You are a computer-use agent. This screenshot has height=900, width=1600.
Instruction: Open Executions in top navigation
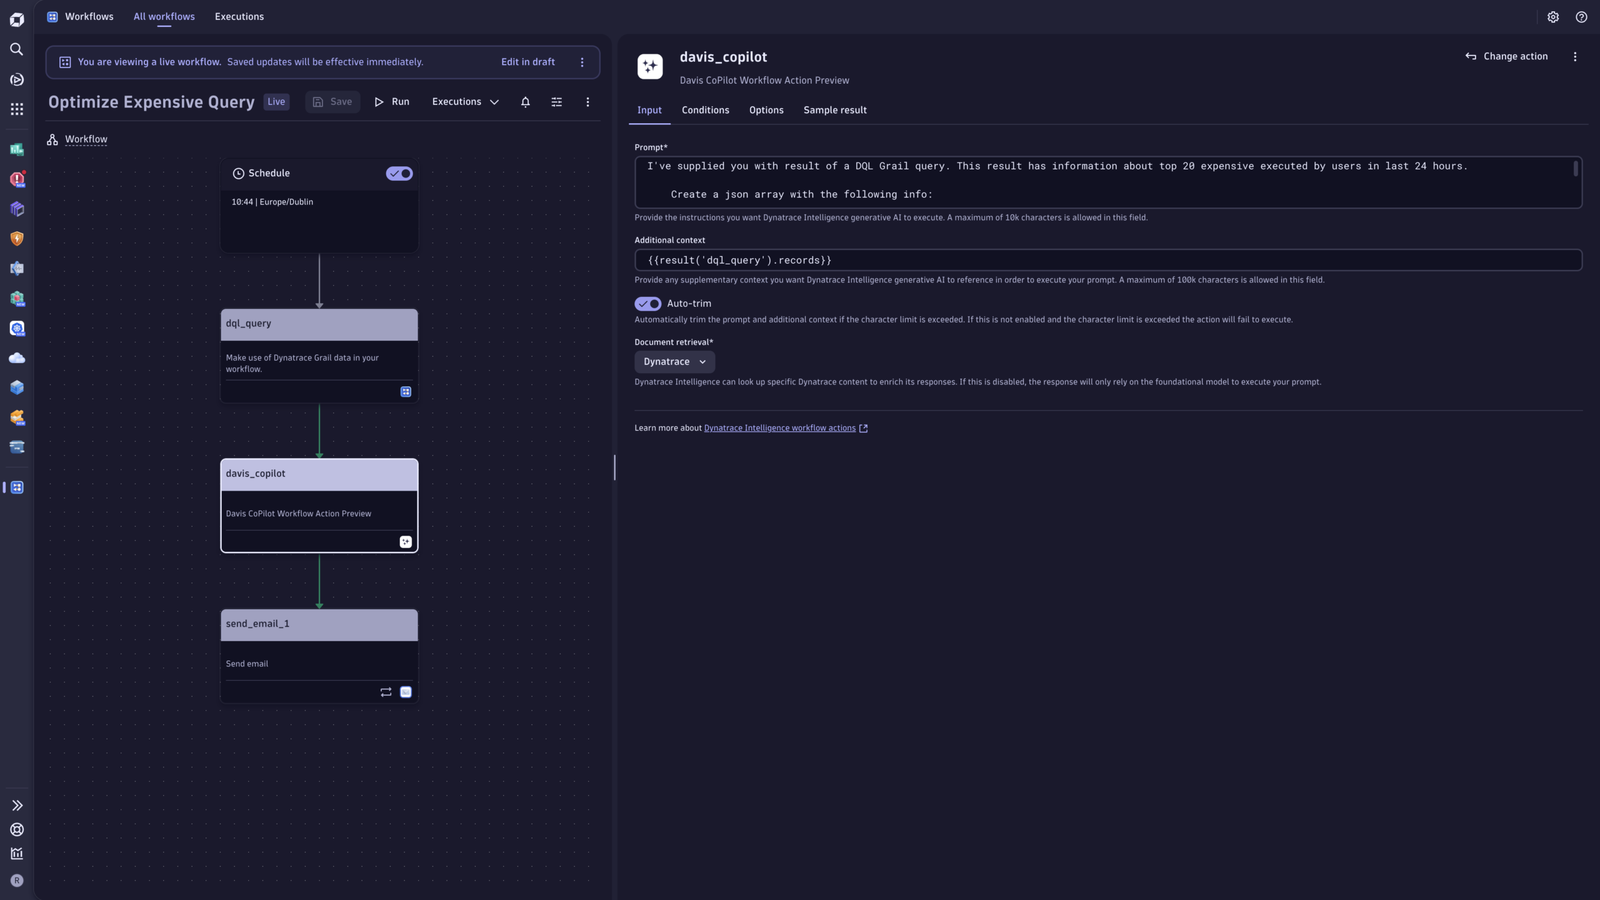tap(240, 17)
